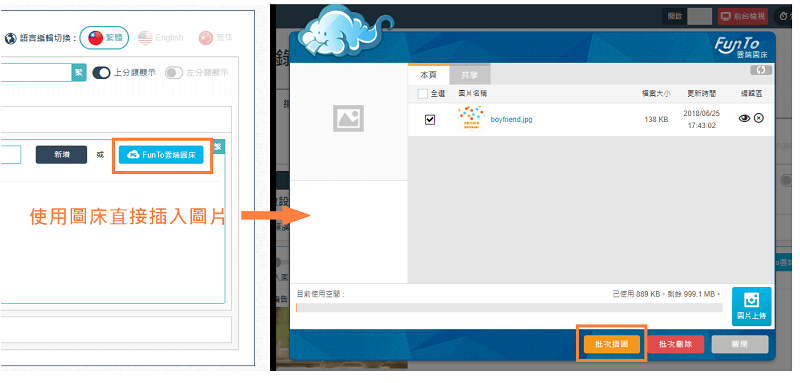This screenshot has width=800, height=383.
Task: Click the FunTo 雲端圖床 brand logo
Action: coord(740,48)
